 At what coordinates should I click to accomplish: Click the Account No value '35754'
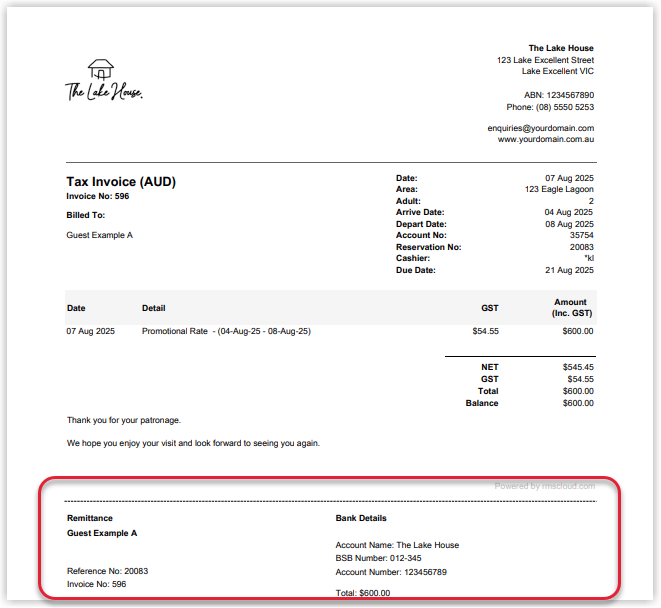coord(581,235)
